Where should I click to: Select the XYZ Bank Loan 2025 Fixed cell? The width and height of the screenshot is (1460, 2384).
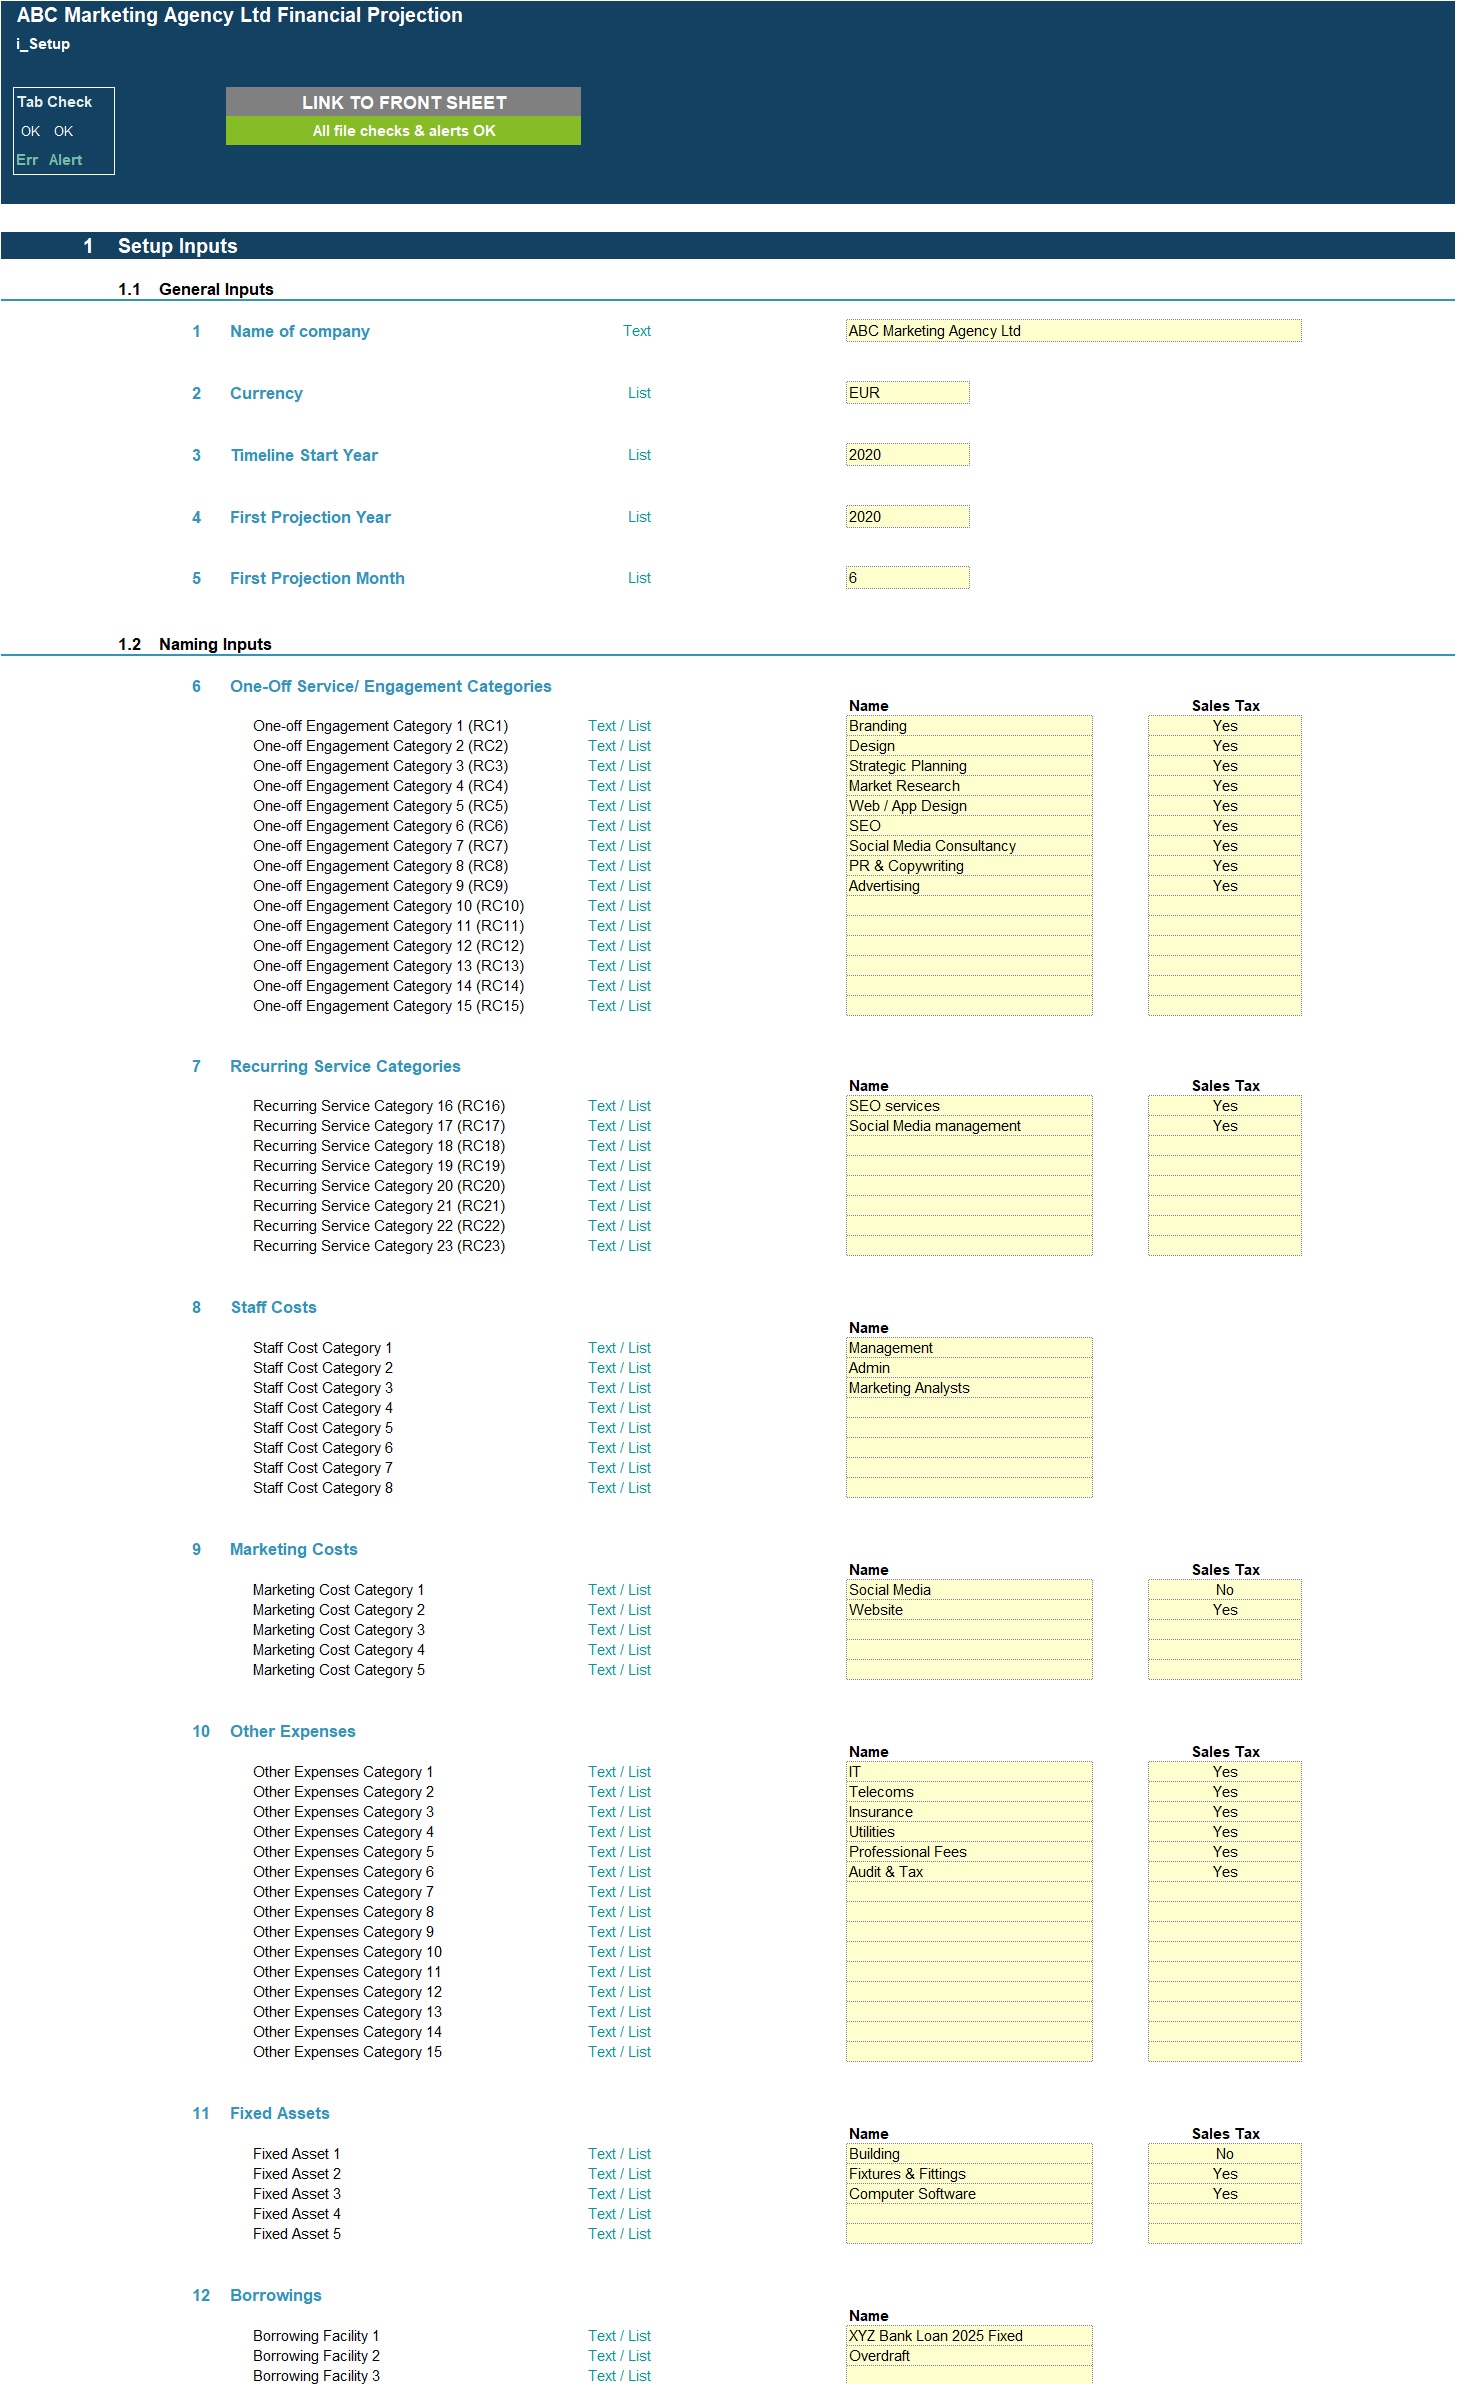(969, 2336)
